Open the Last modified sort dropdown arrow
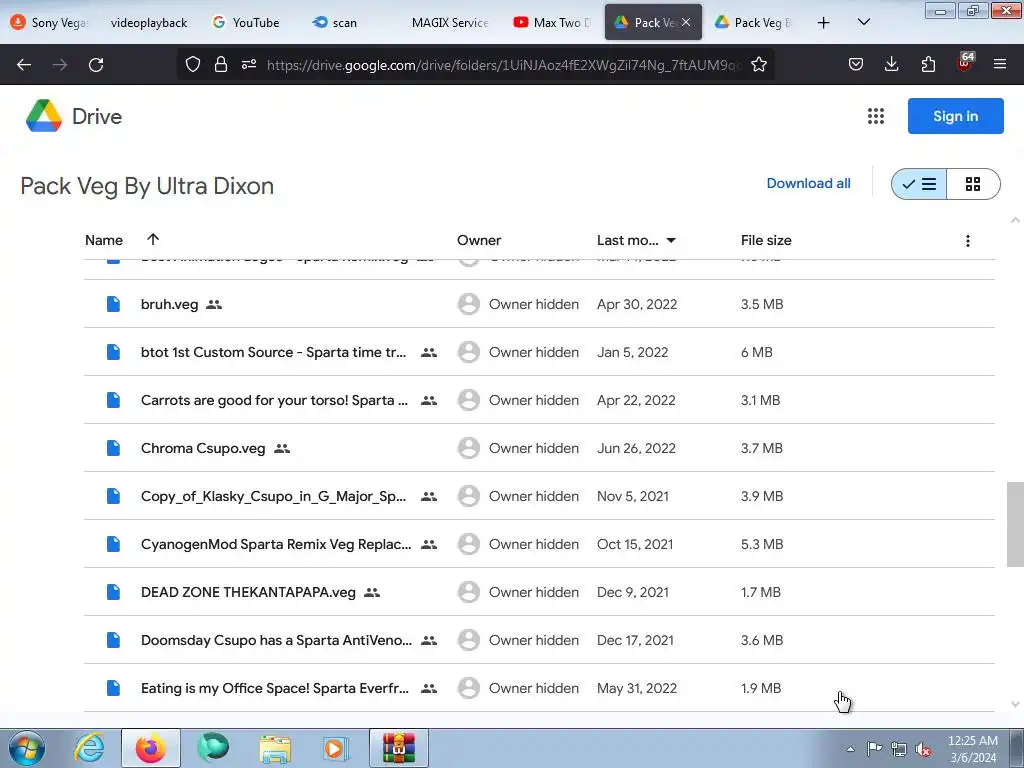Viewport: 1024px width, 768px height. (671, 240)
